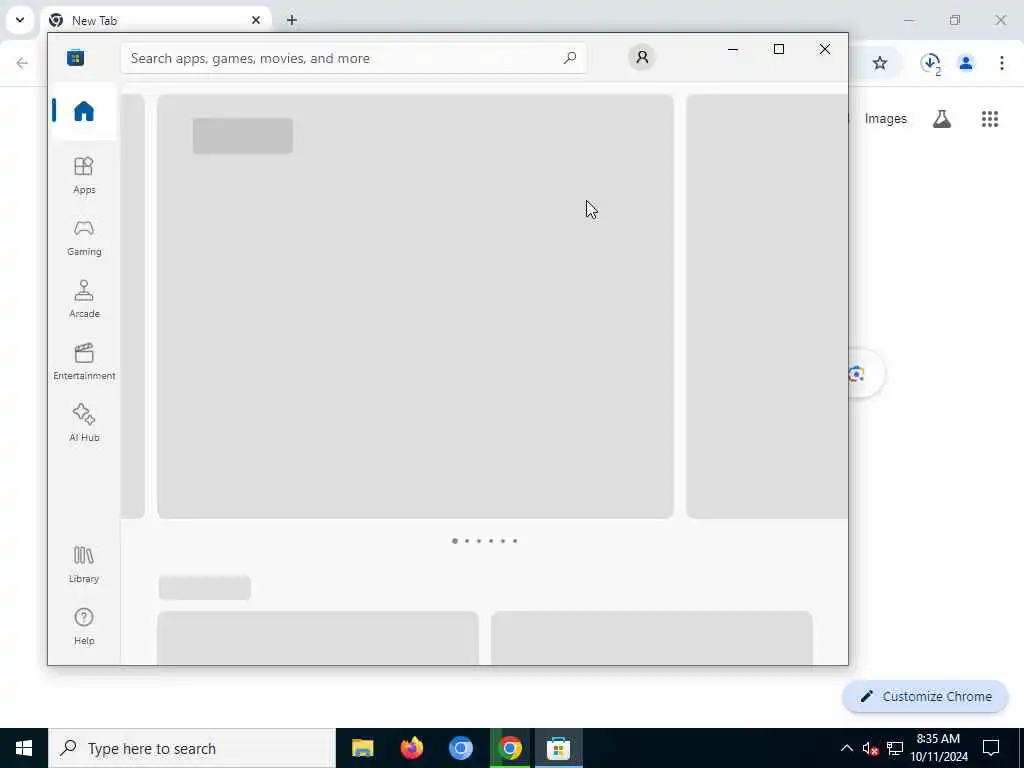Close the New Tab tab

pos(255,20)
